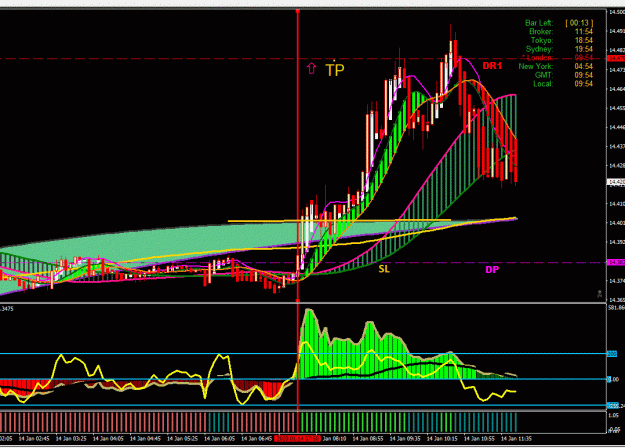Click the 'GMT:' clock label
Image resolution: width=625 pixels, height=448 pixels.
click(x=544, y=75)
